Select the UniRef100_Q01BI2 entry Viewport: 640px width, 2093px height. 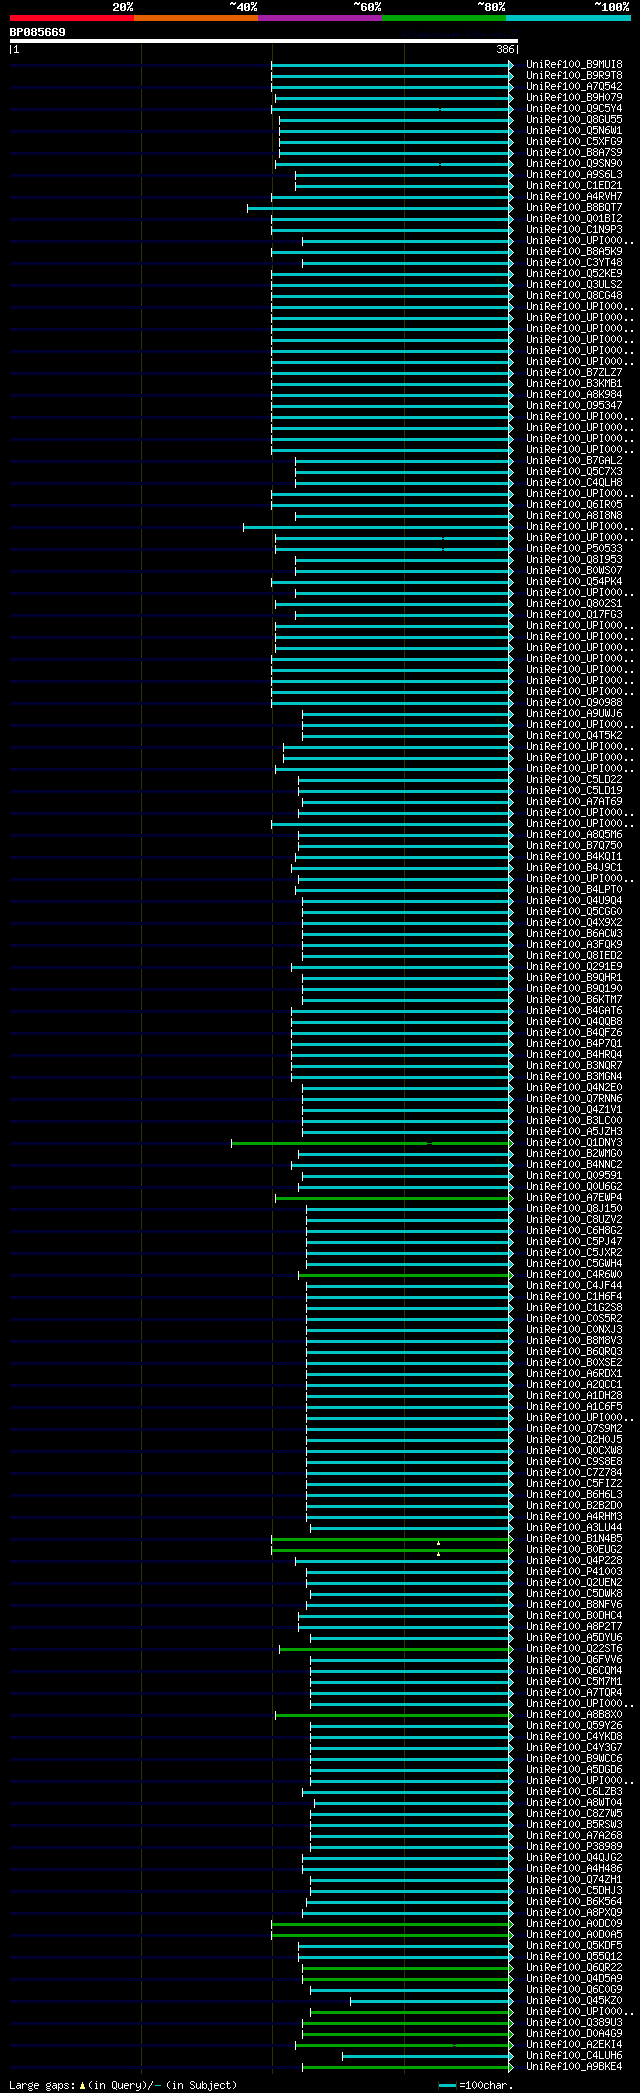click(x=574, y=219)
